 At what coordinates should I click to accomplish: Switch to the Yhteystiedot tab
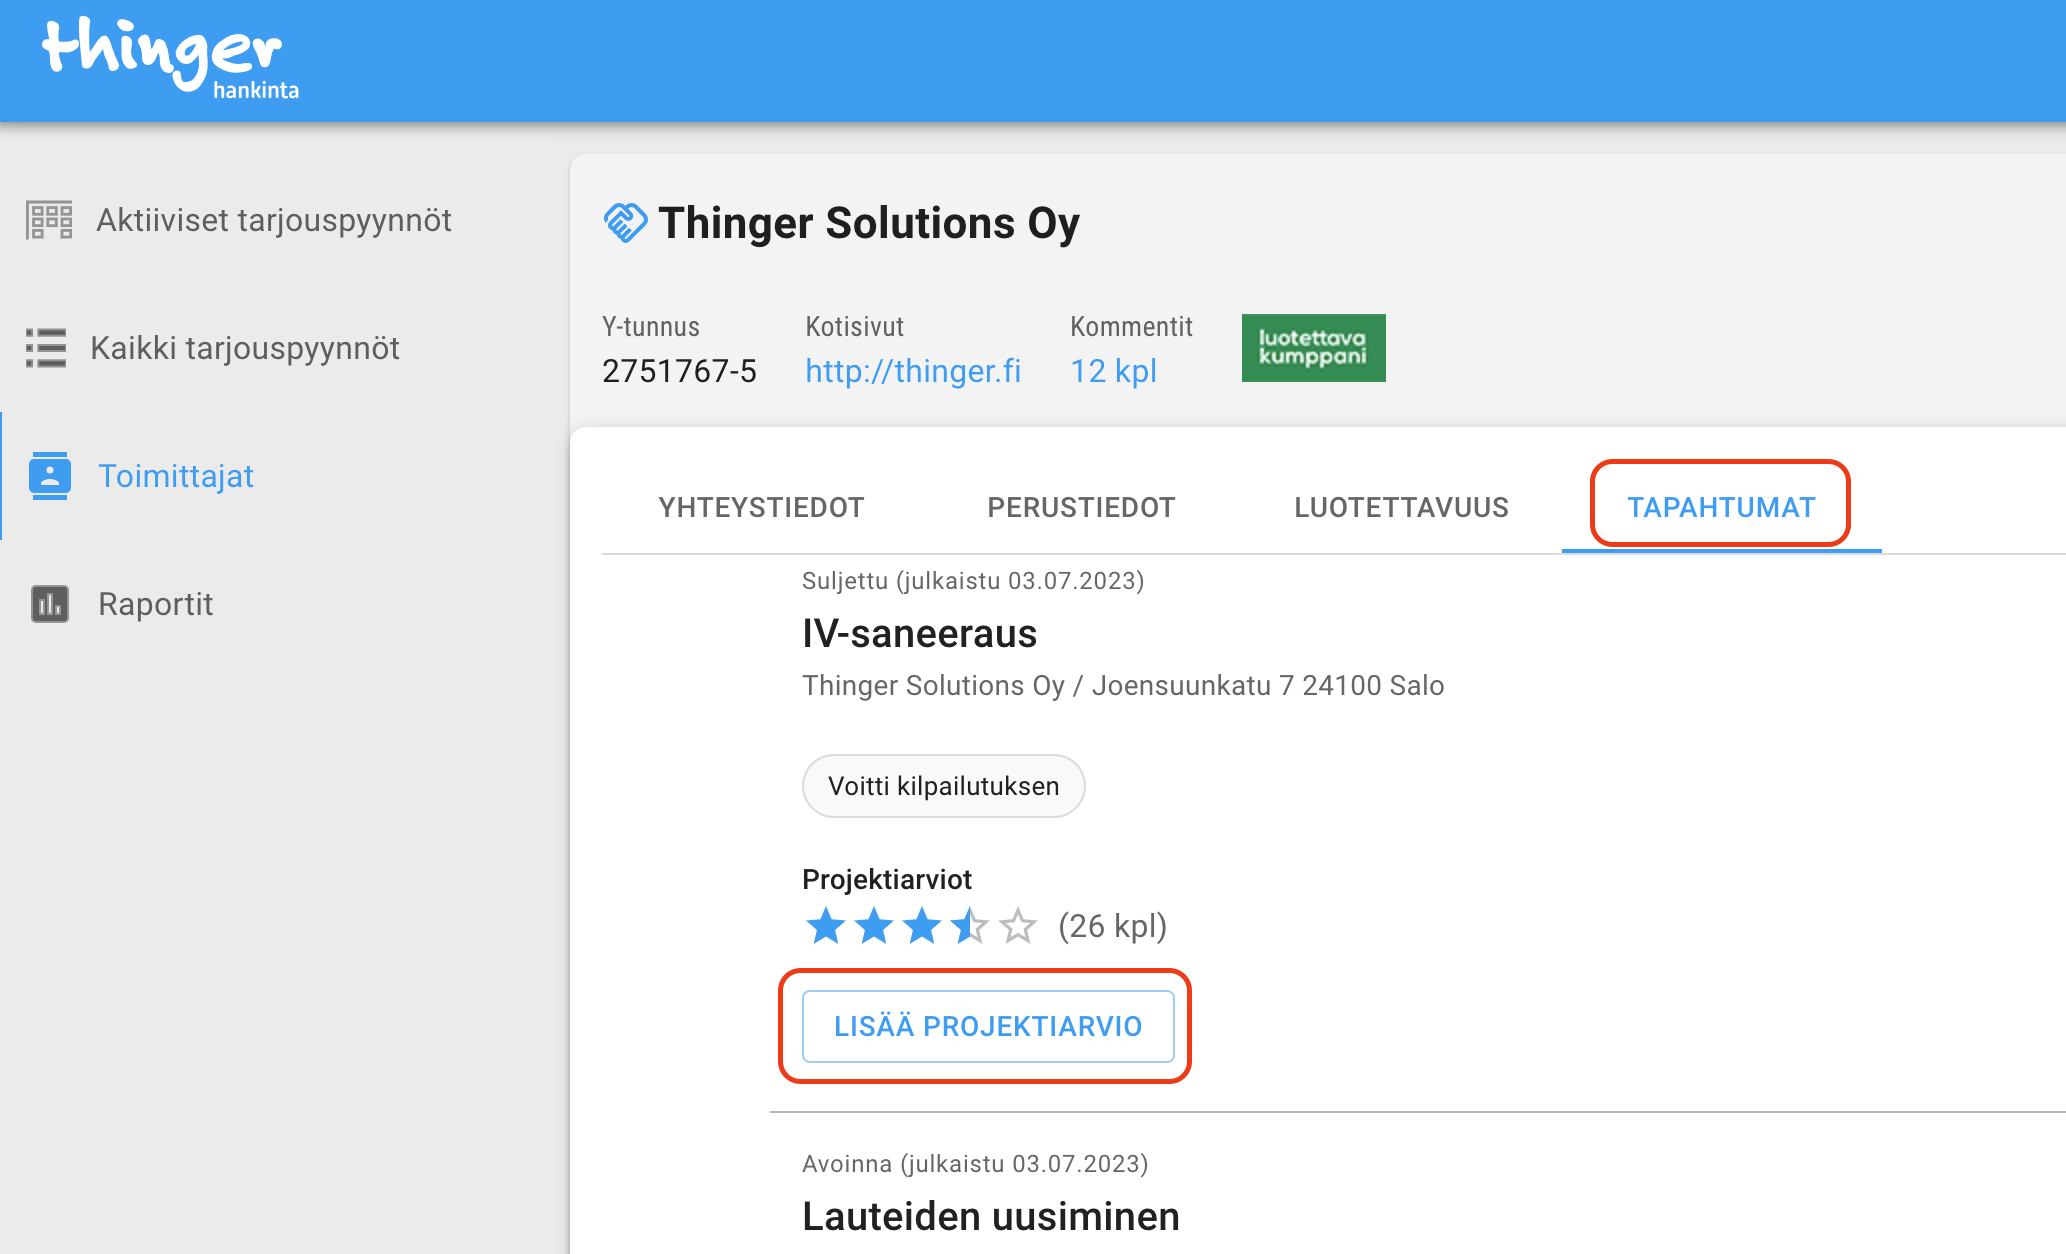[x=761, y=507]
